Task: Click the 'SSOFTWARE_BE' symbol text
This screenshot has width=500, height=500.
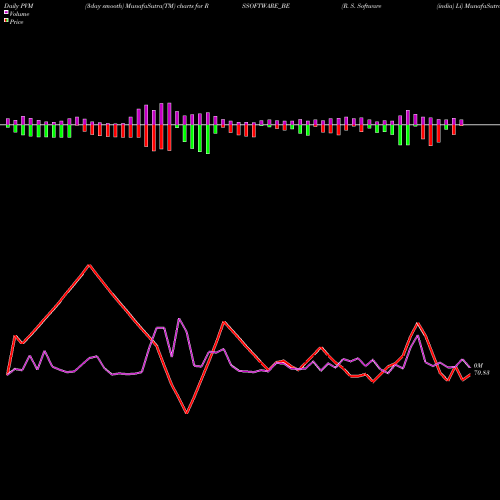Action: pyautogui.click(x=266, y=6)
